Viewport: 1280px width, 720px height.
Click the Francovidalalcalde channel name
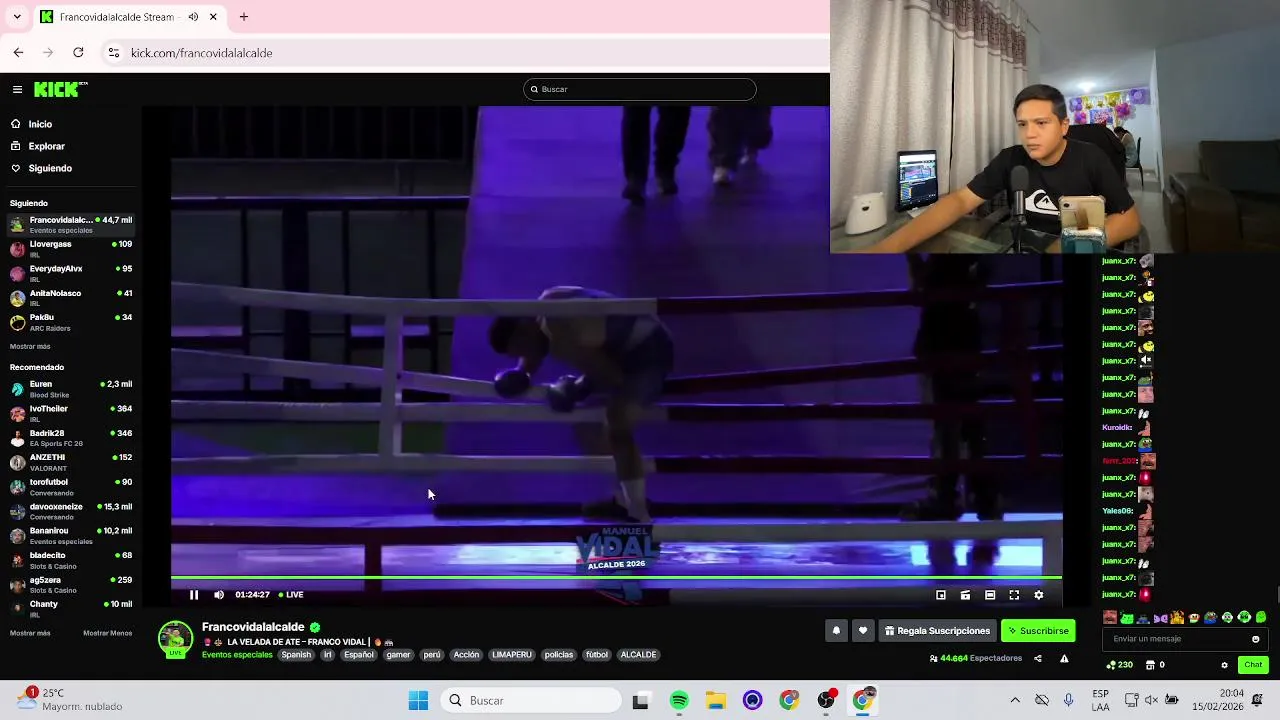pos(253,627)
